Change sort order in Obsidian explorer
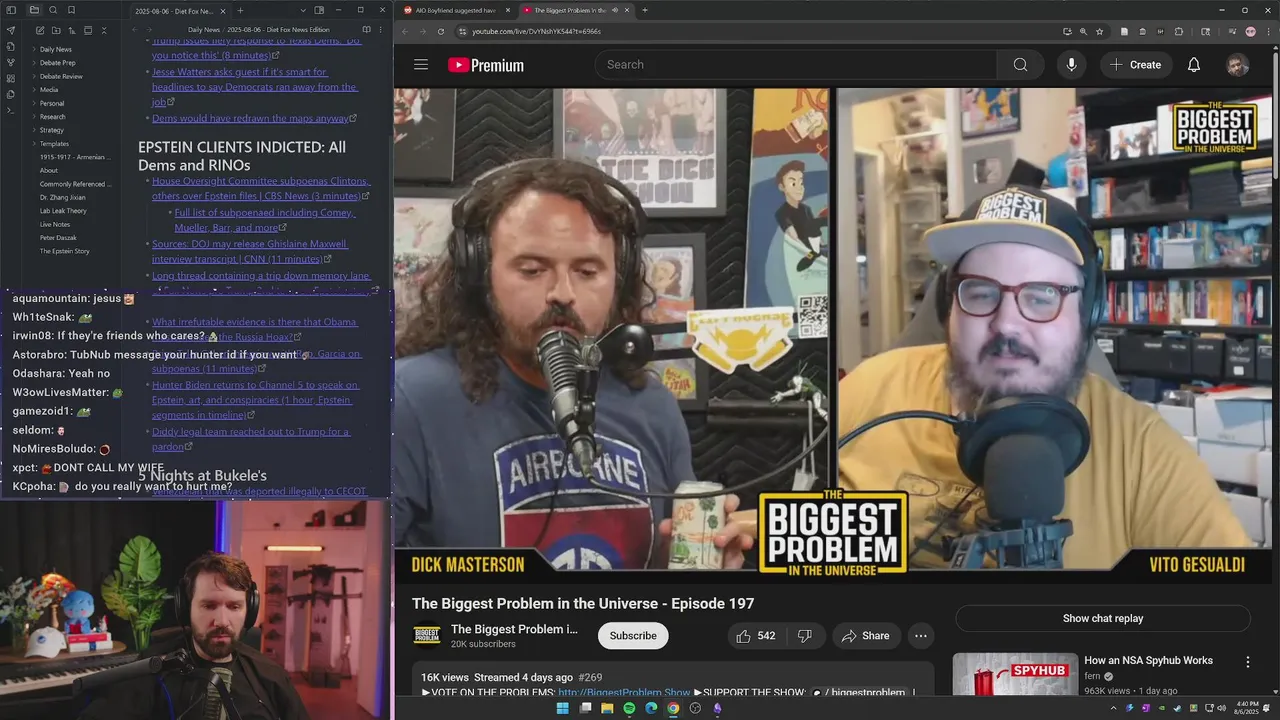 click(x=72, y=31)
